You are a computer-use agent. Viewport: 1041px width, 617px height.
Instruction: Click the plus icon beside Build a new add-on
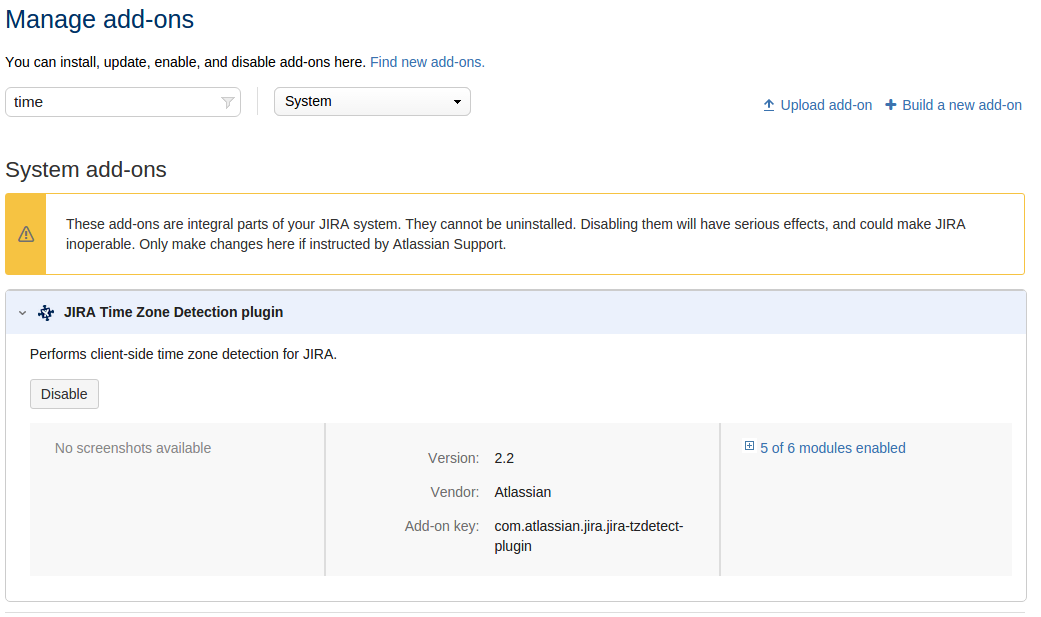(891, 105)
